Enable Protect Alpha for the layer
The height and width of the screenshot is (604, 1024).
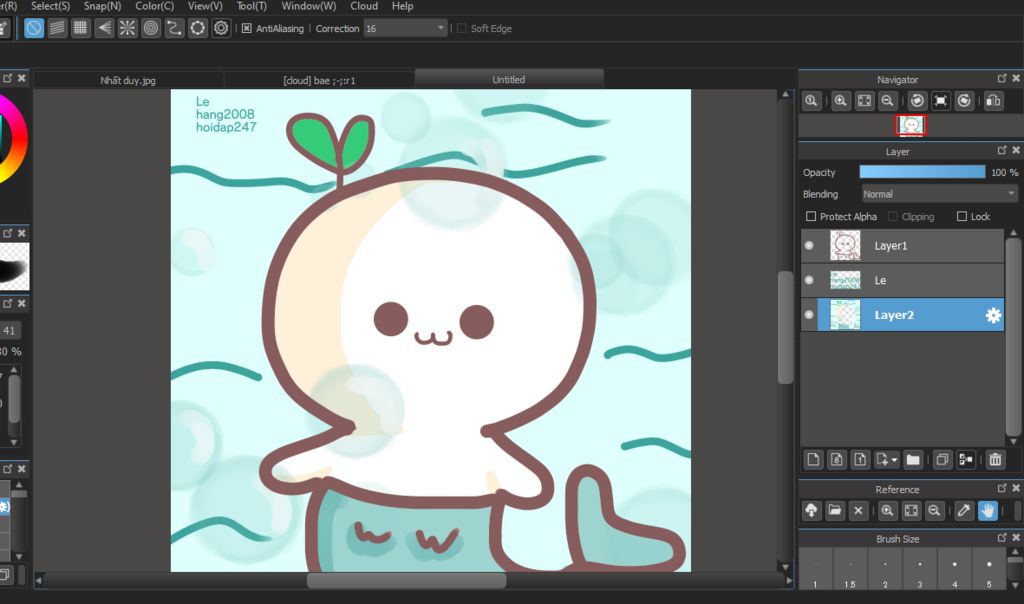[811, 216]
